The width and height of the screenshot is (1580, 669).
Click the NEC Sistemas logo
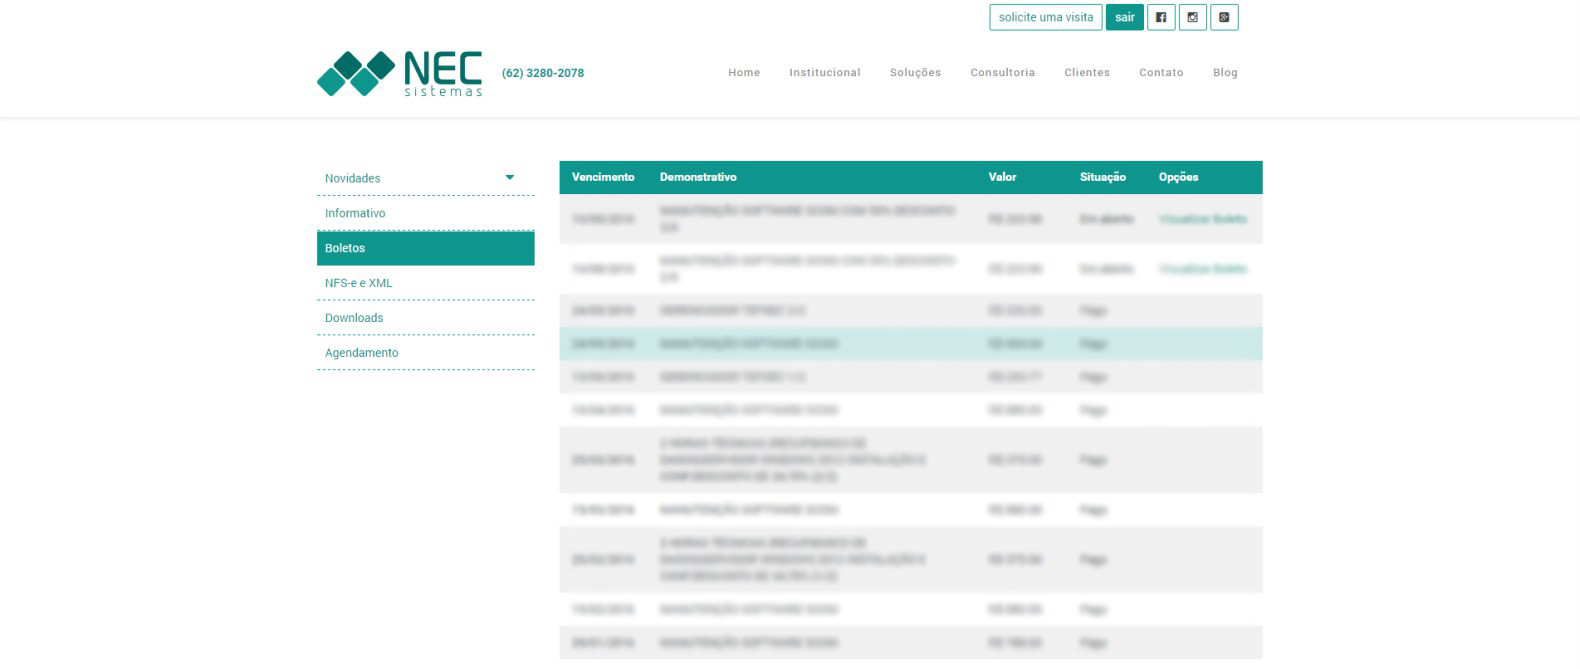point(400,73)
